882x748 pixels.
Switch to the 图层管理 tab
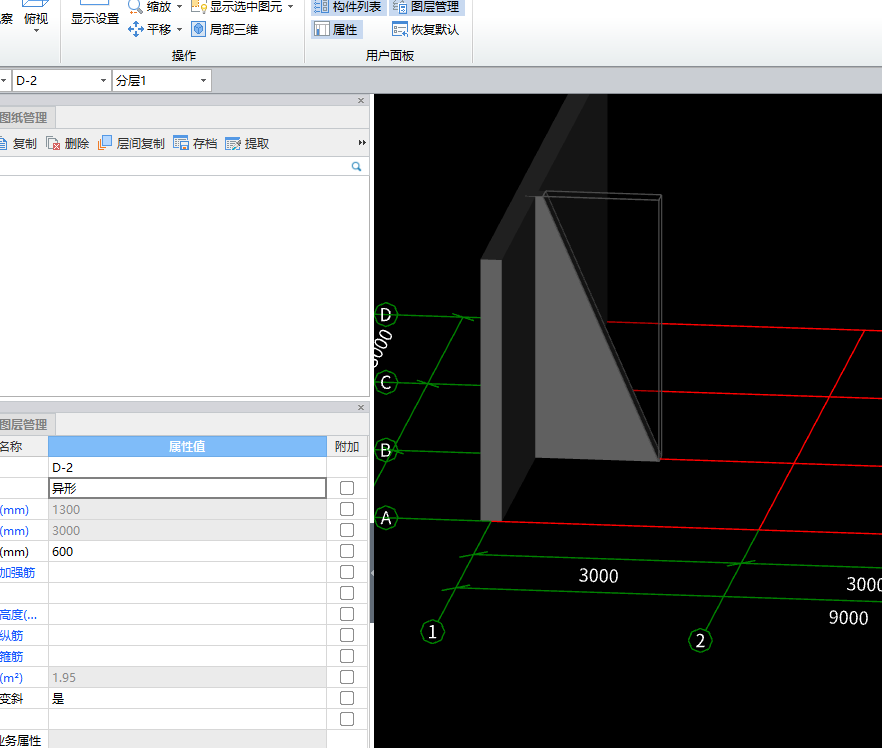(x=24, y=425)
